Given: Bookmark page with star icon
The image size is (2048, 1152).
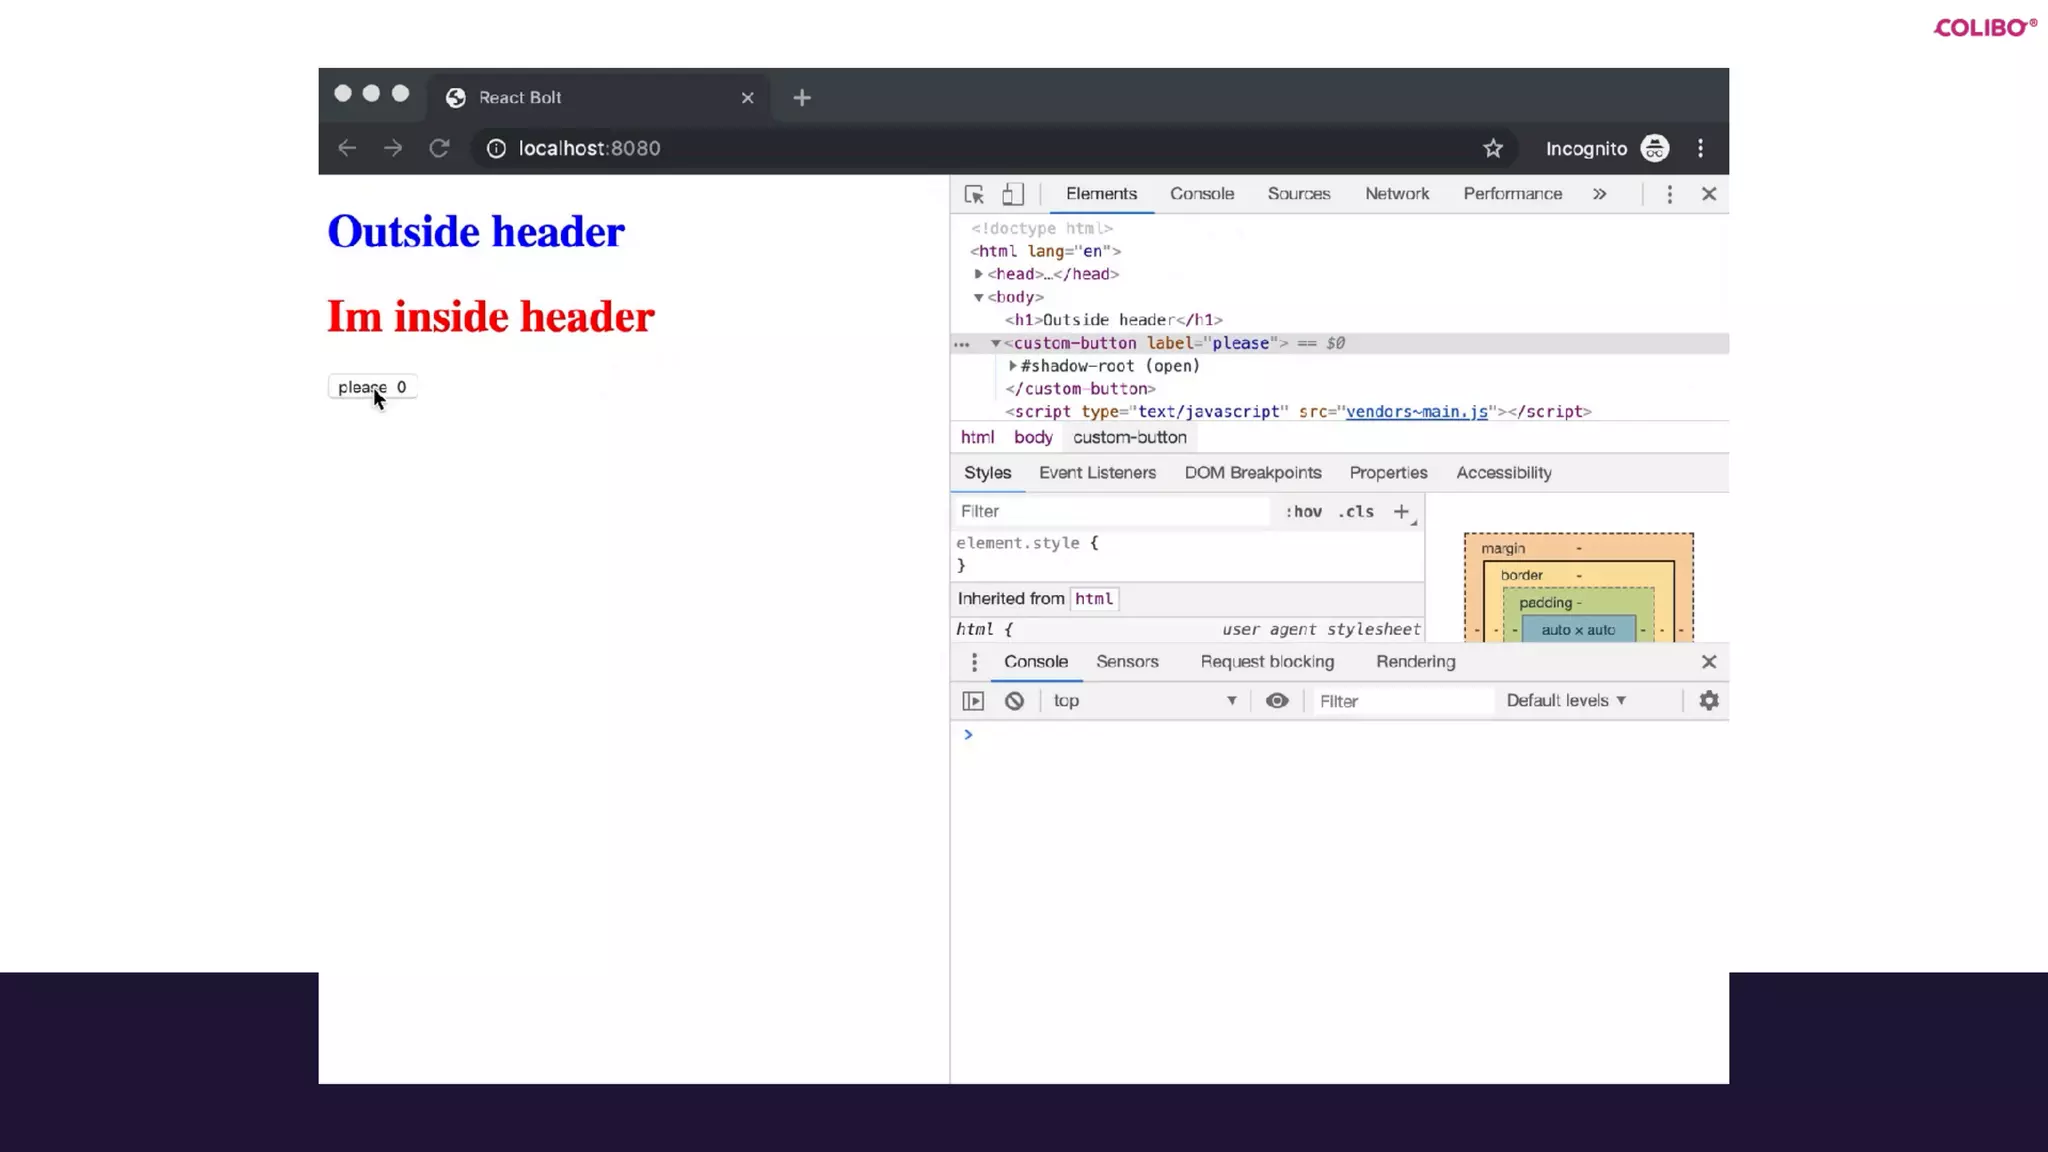Looking at the screenshot, I should pyautogui.click(x=1492, y=149).
